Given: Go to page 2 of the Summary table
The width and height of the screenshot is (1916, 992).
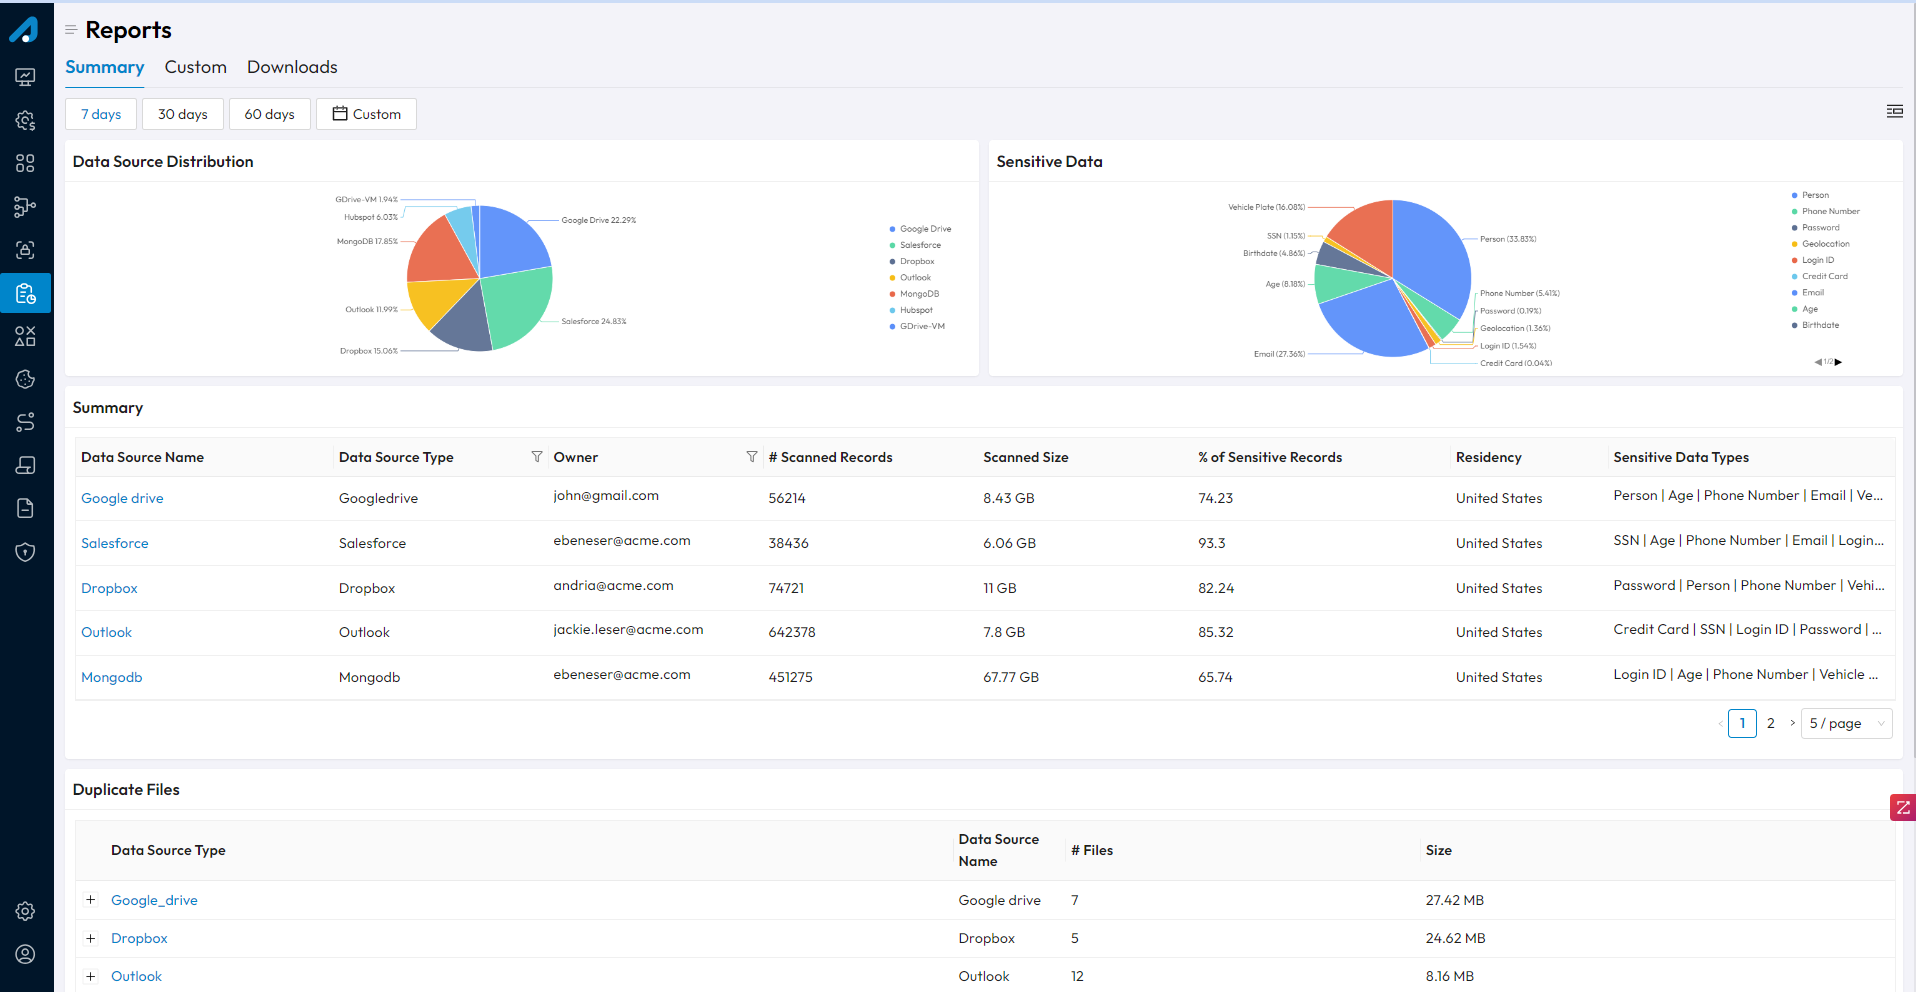Looking at the screenshot, I should 1770,723.
